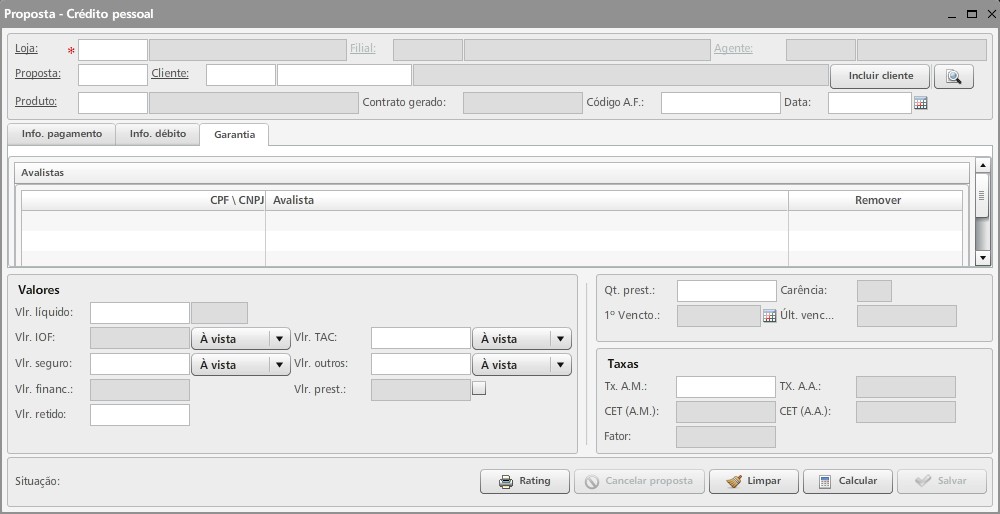The height and width of the screenshot is (514, 1000).
Task: Click the Filial label link
Action: point(362,48)
